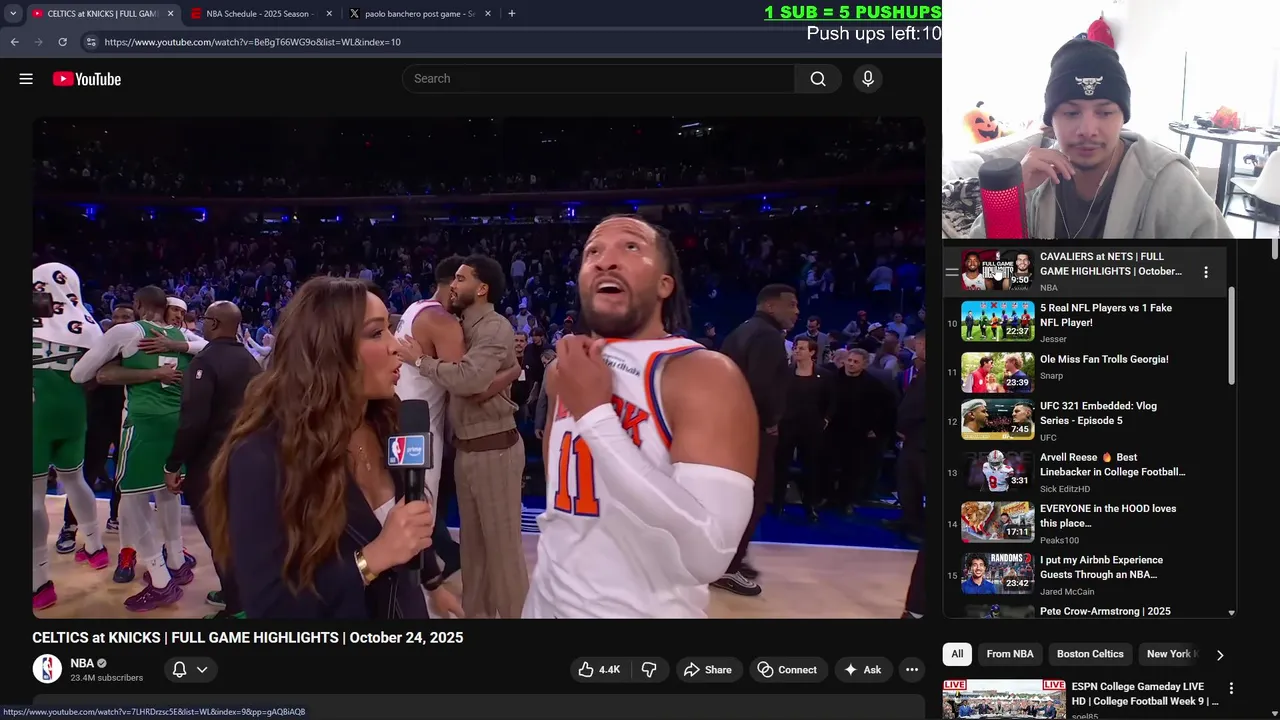Play 5 Real NFL Players vs 1 Fake thumbnail

click(x=997, y=321)
